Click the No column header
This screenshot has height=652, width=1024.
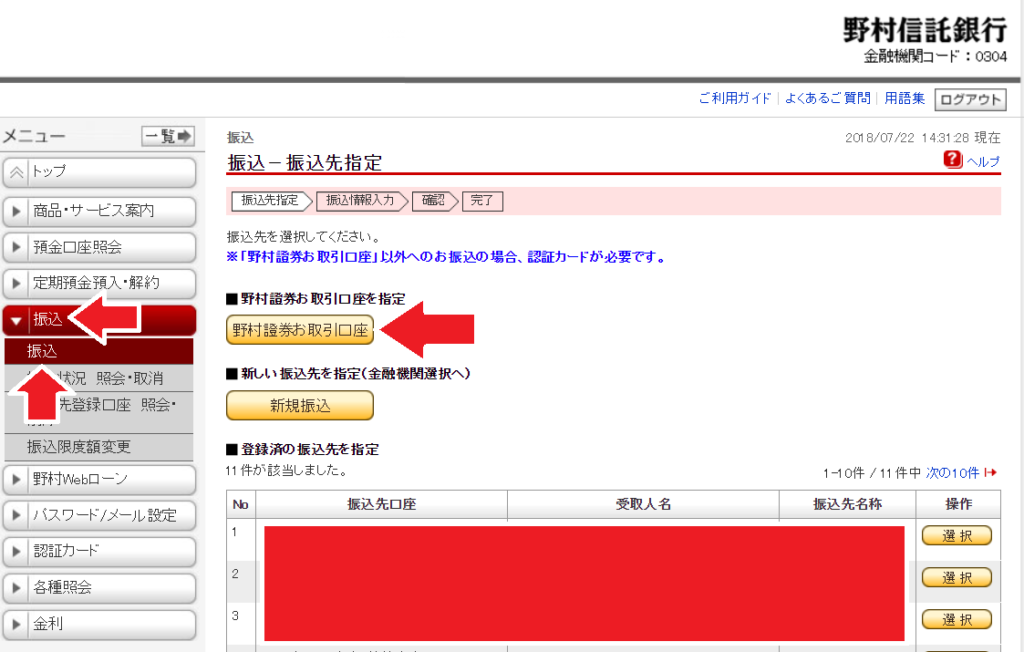[x=241, y=504]
